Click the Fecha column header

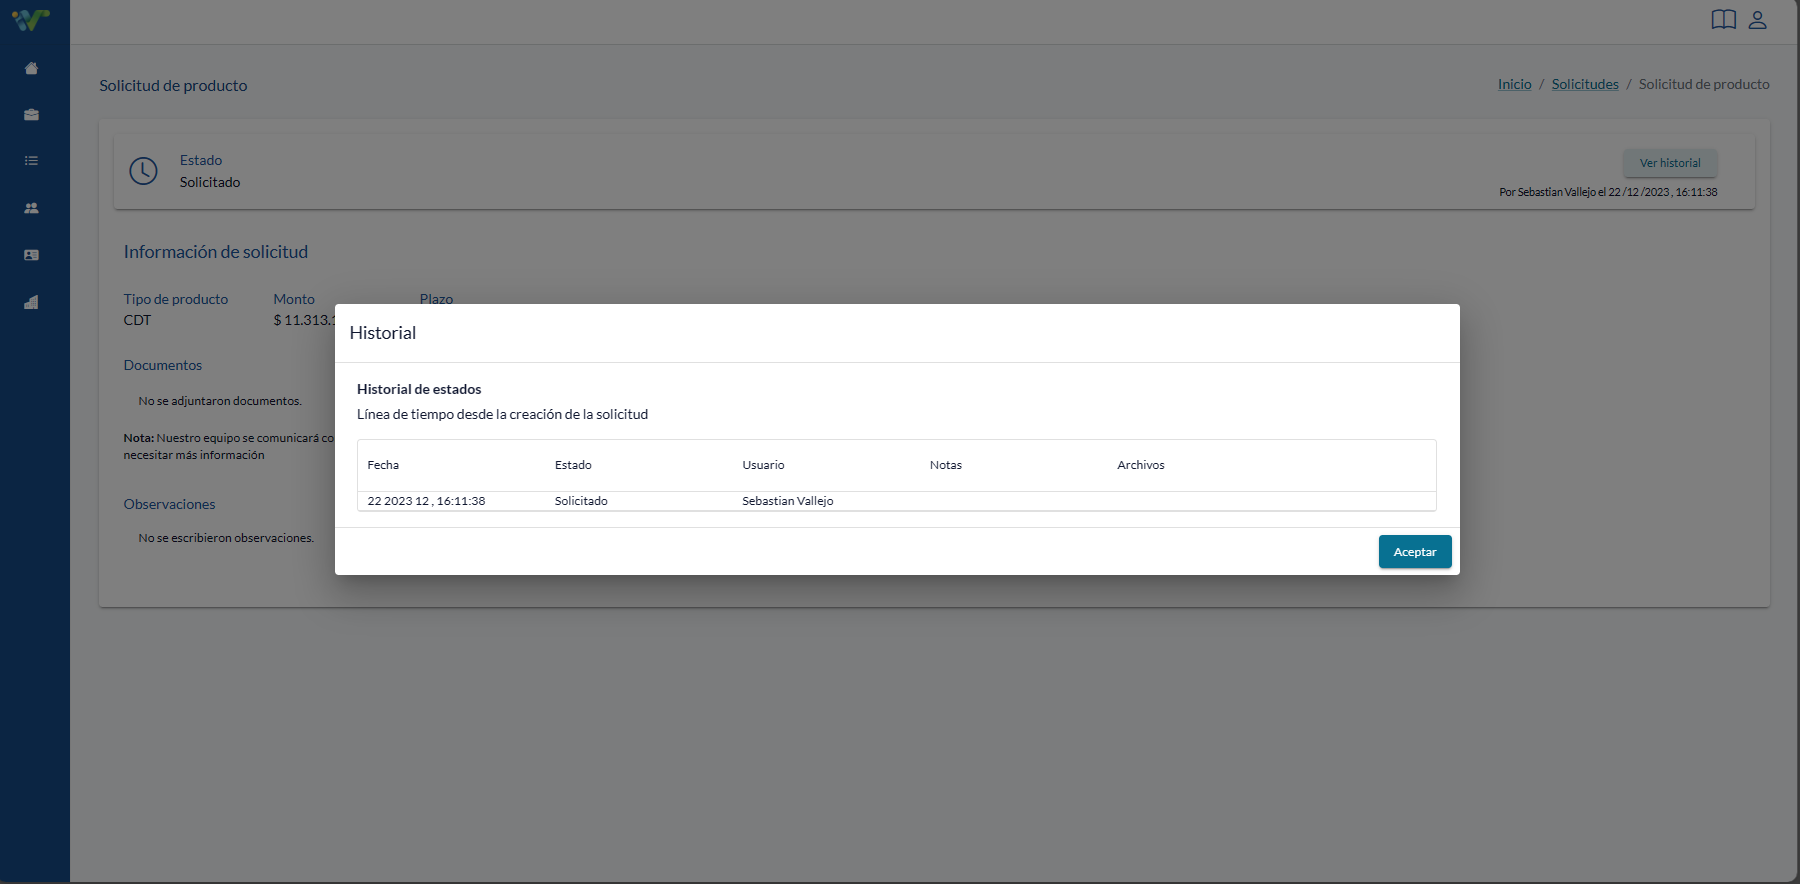pos(383,465)
